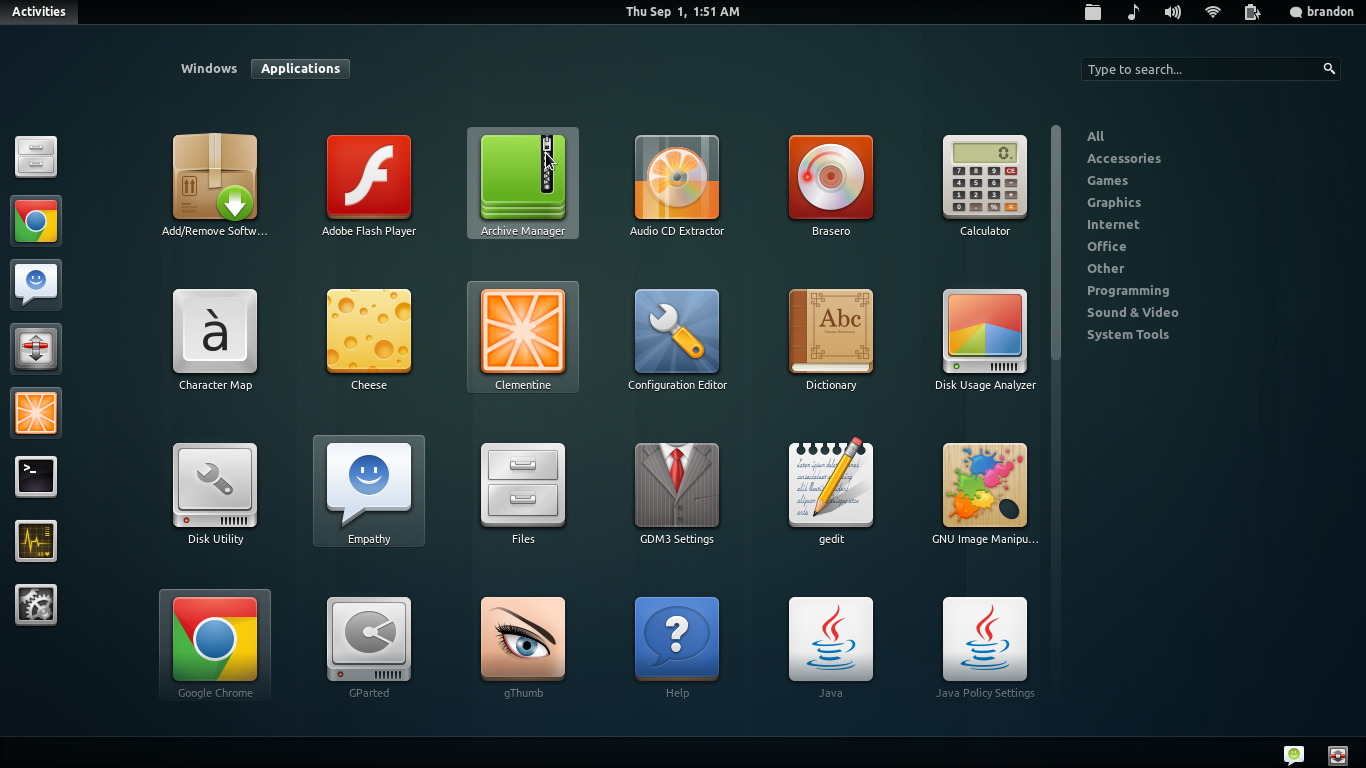Open the volume speaker indicator

coord(1173,12)
